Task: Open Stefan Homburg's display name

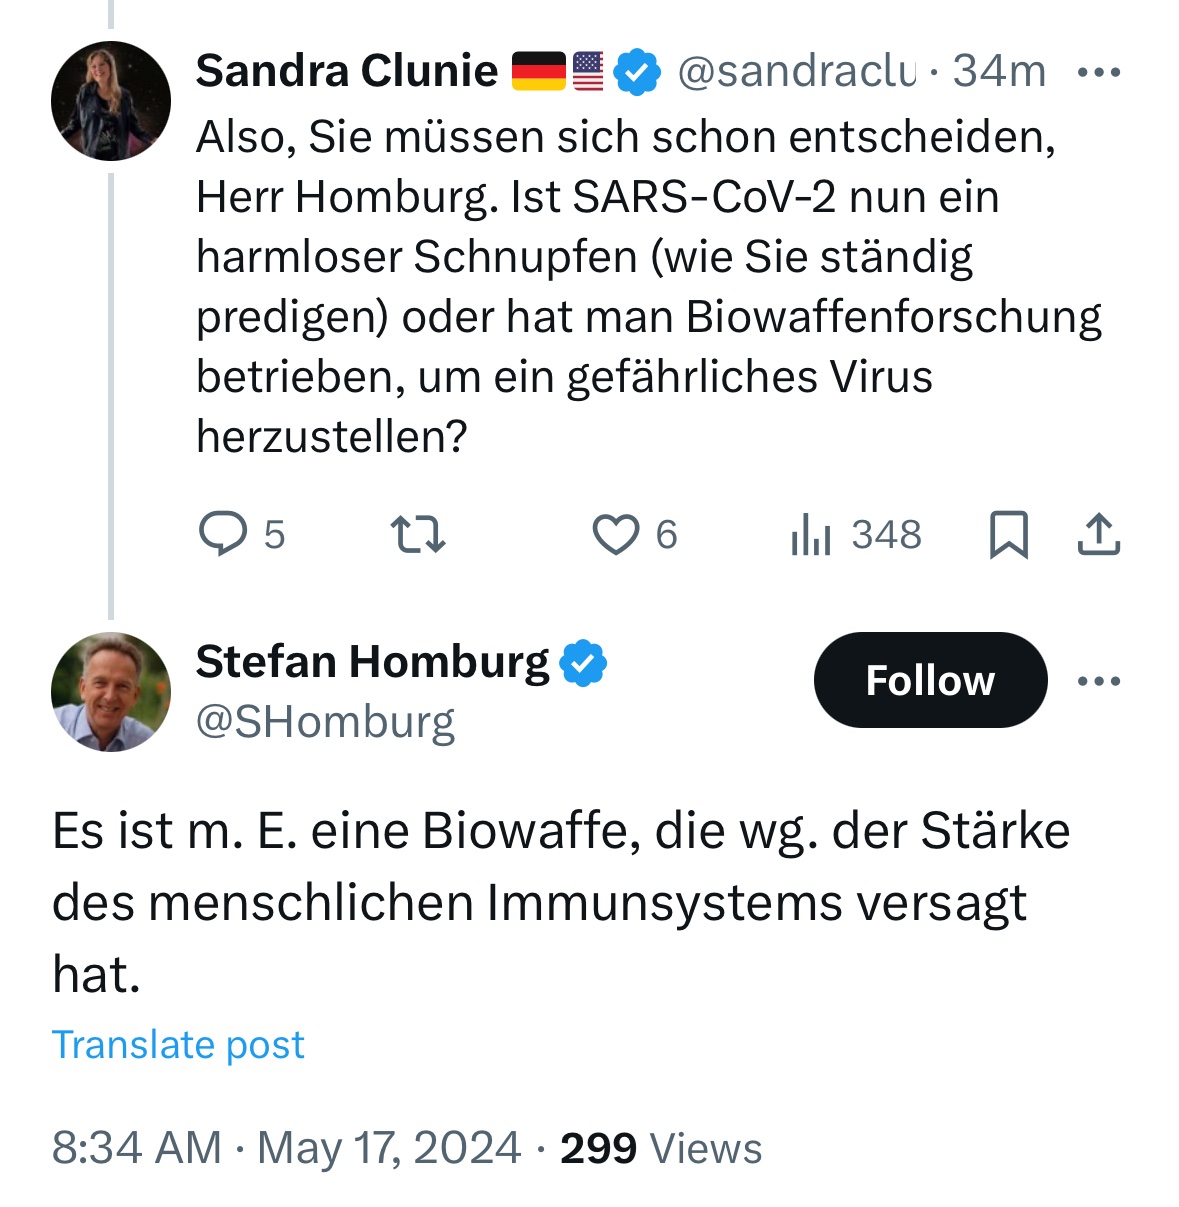Action: [x=372, y=662]
